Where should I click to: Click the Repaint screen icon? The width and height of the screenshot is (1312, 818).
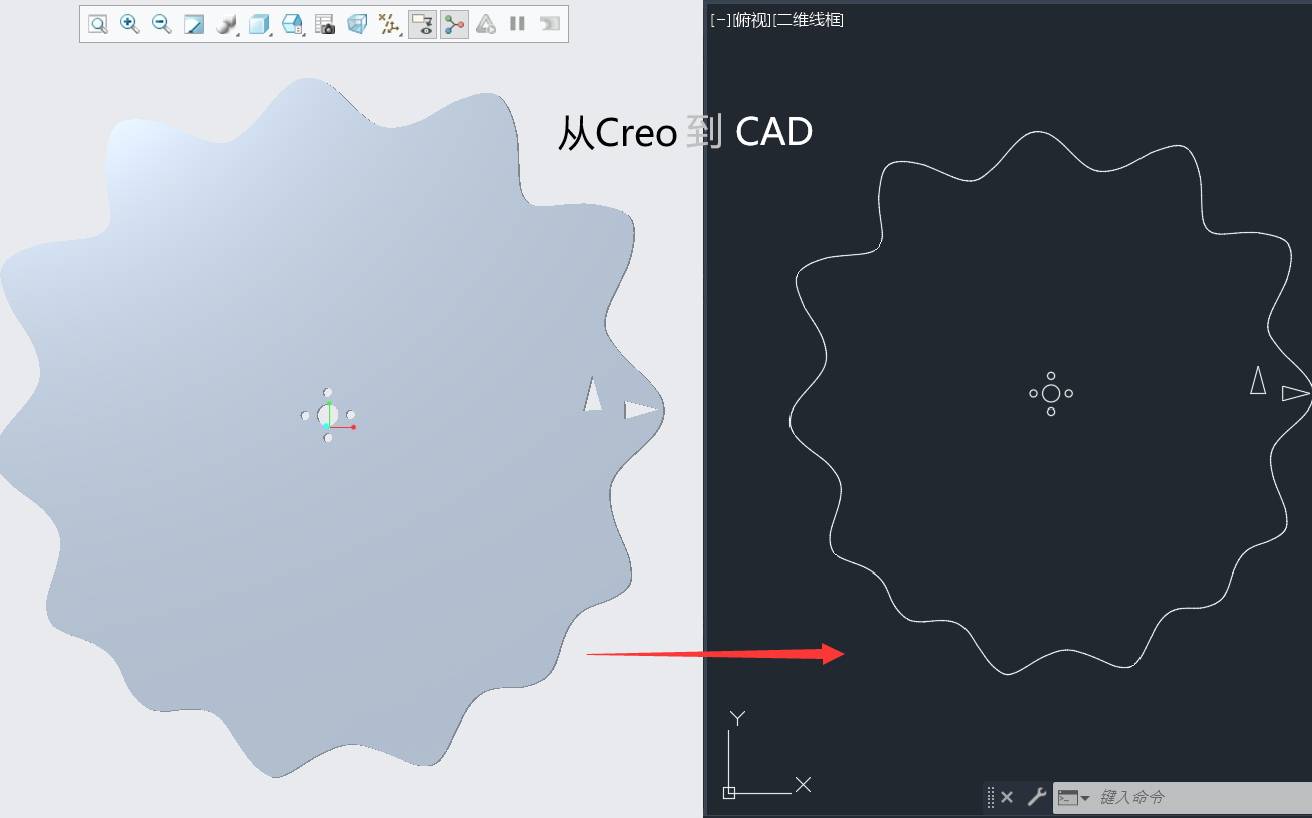click(x=194, y=24)
